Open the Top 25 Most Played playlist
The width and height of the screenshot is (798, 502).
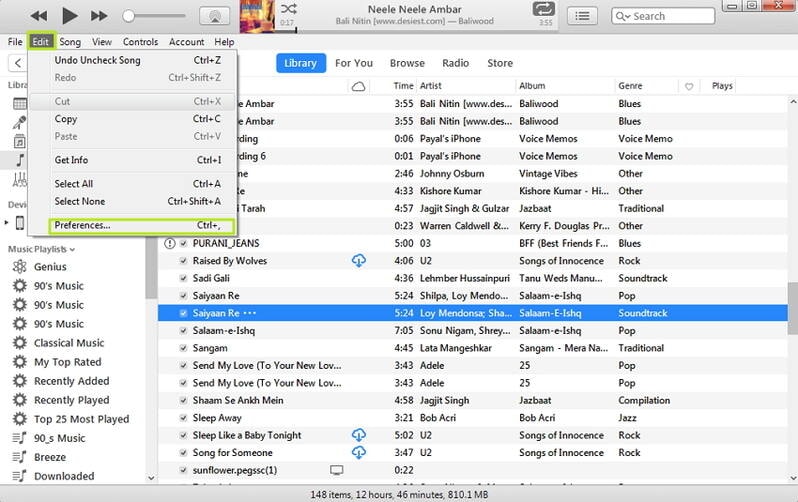(81, 420)
